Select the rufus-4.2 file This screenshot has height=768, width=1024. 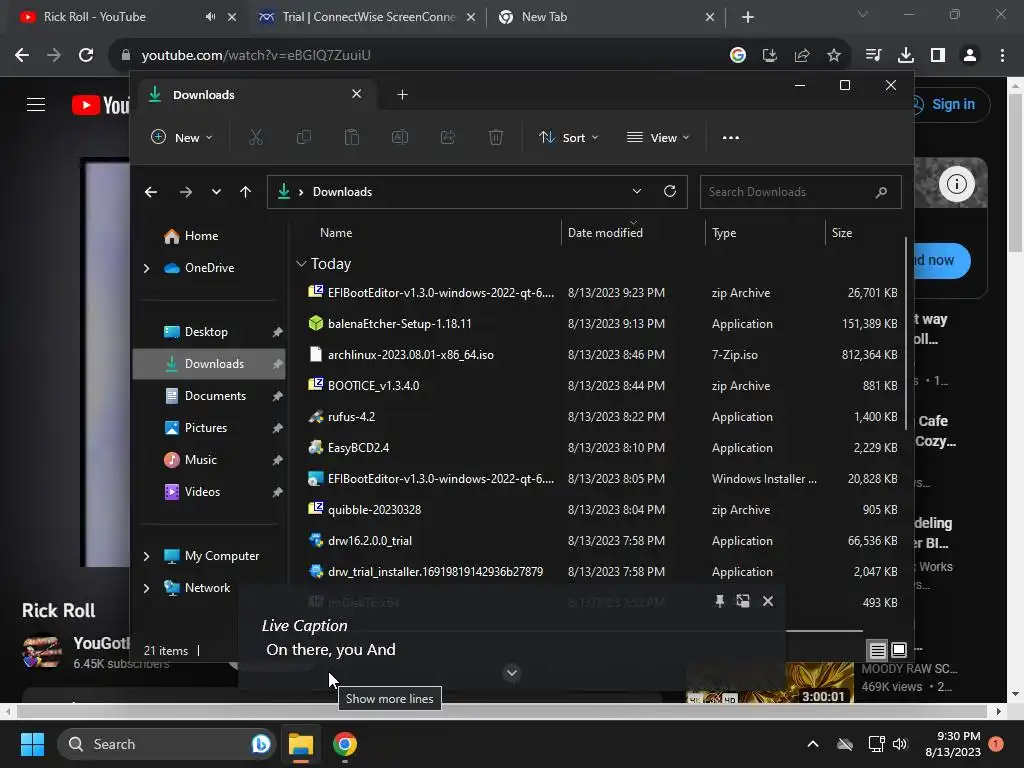(351, 417)
